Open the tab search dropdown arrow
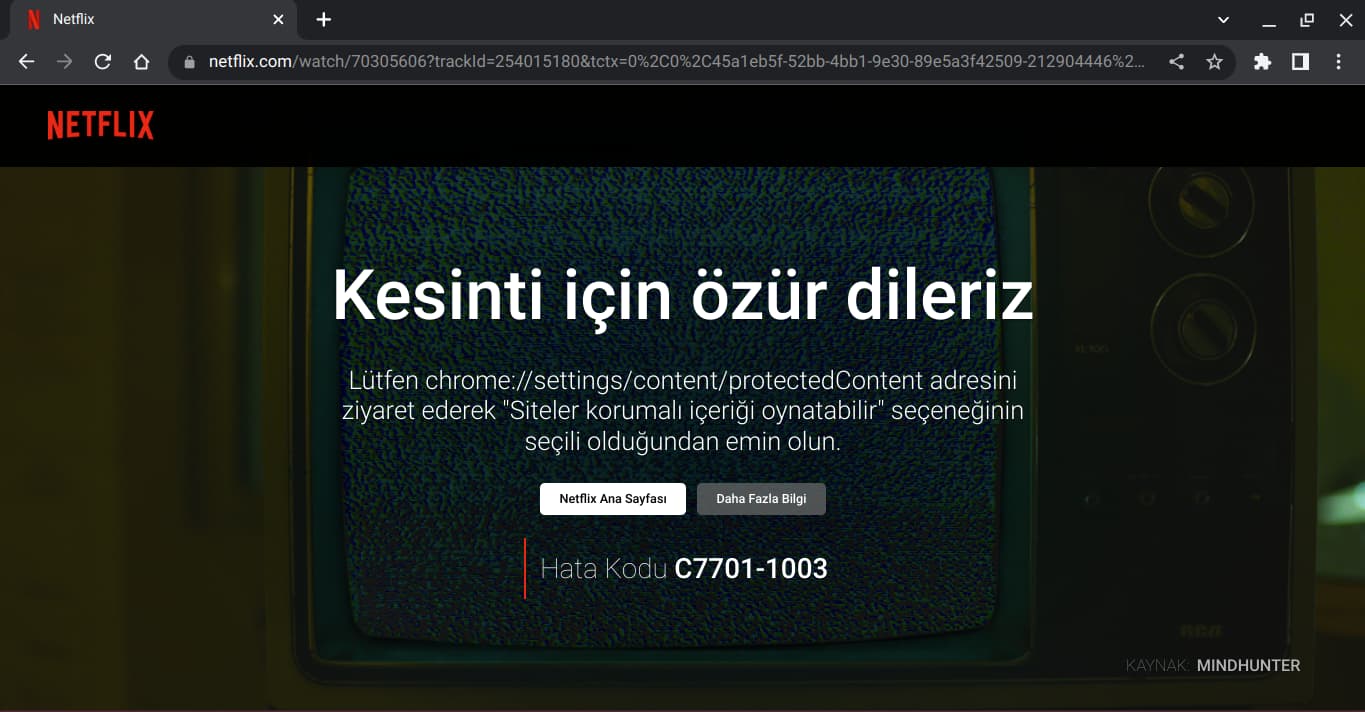The width and height of the screenshot is (1365, 712). pos(1223,19)
